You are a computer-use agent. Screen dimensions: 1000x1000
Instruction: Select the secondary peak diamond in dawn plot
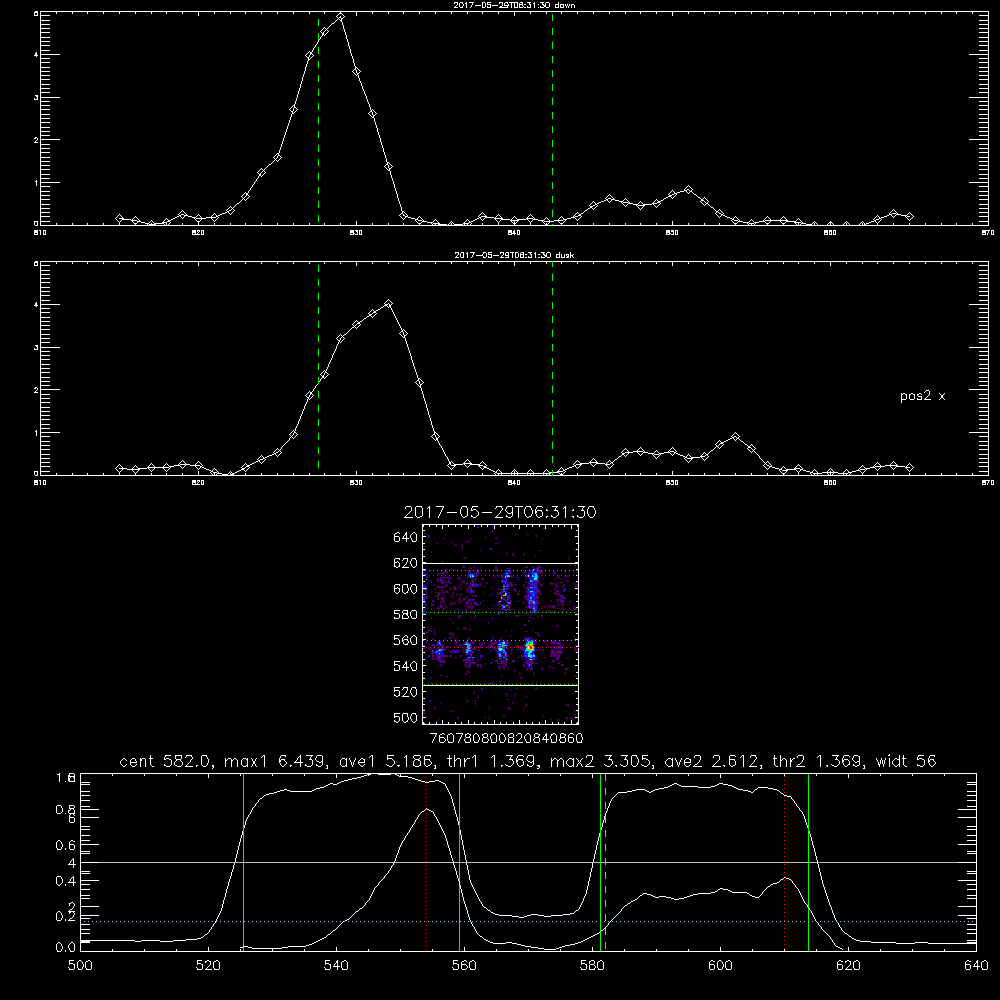point(688,189)
